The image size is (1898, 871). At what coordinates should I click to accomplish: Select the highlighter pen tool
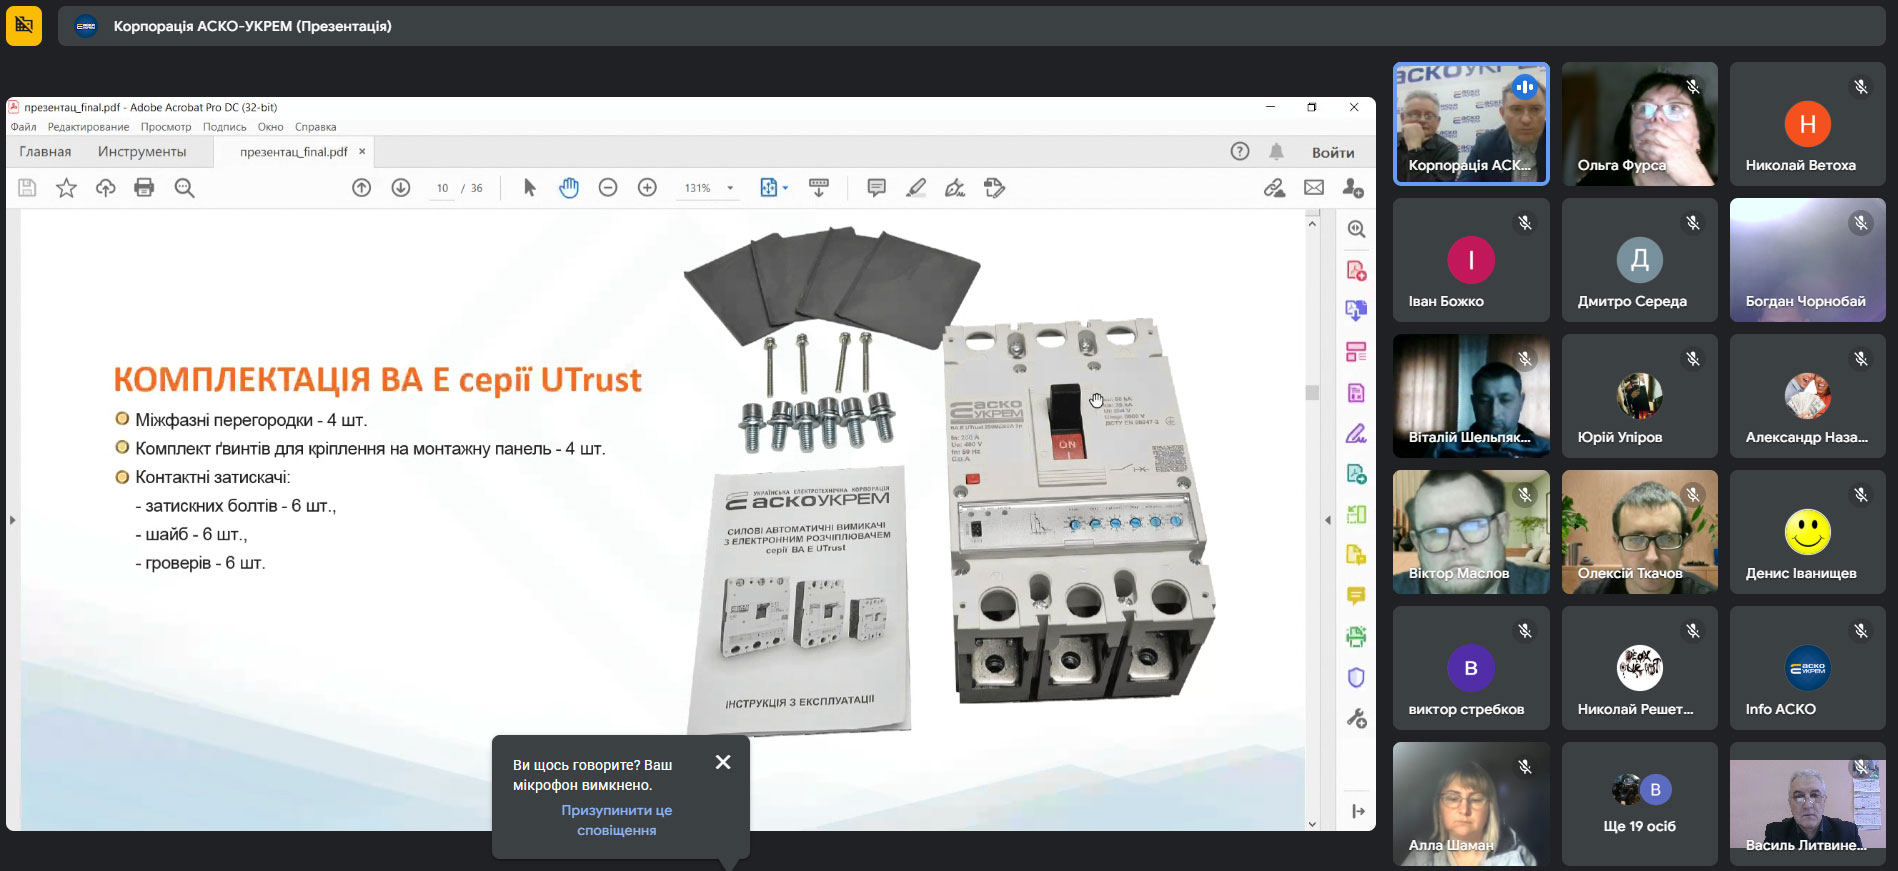point(916,188)
